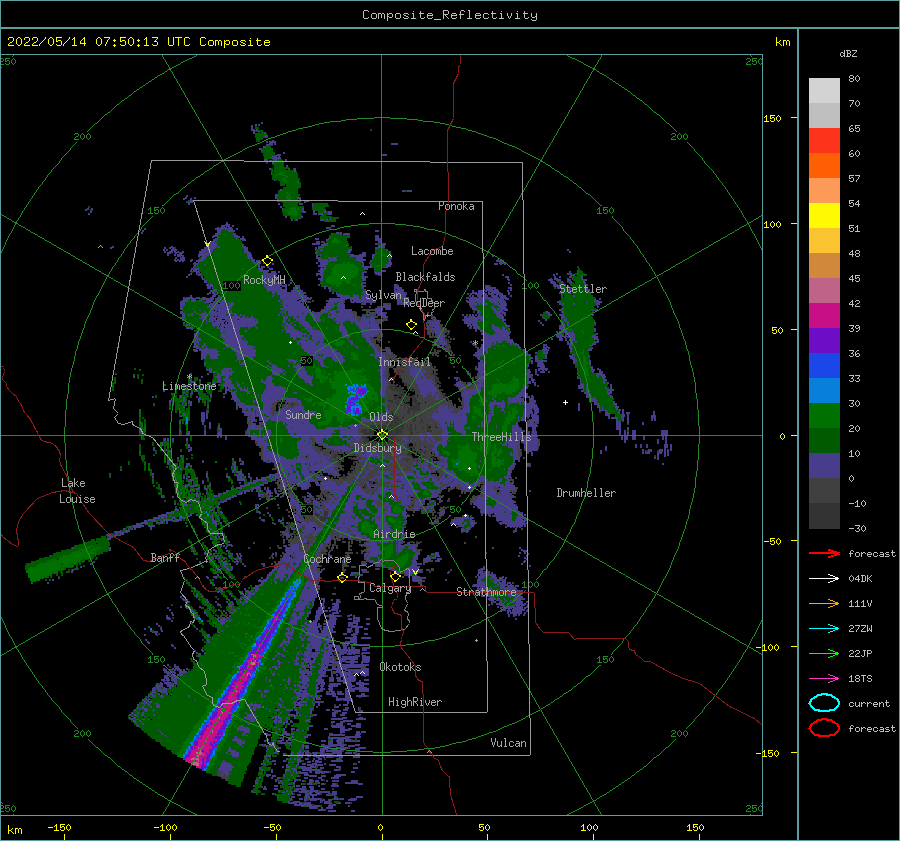The width and height of the screenshot is (900, 841).
Task: Click the red forecast ellipse icon
Action: pos(824,728)
